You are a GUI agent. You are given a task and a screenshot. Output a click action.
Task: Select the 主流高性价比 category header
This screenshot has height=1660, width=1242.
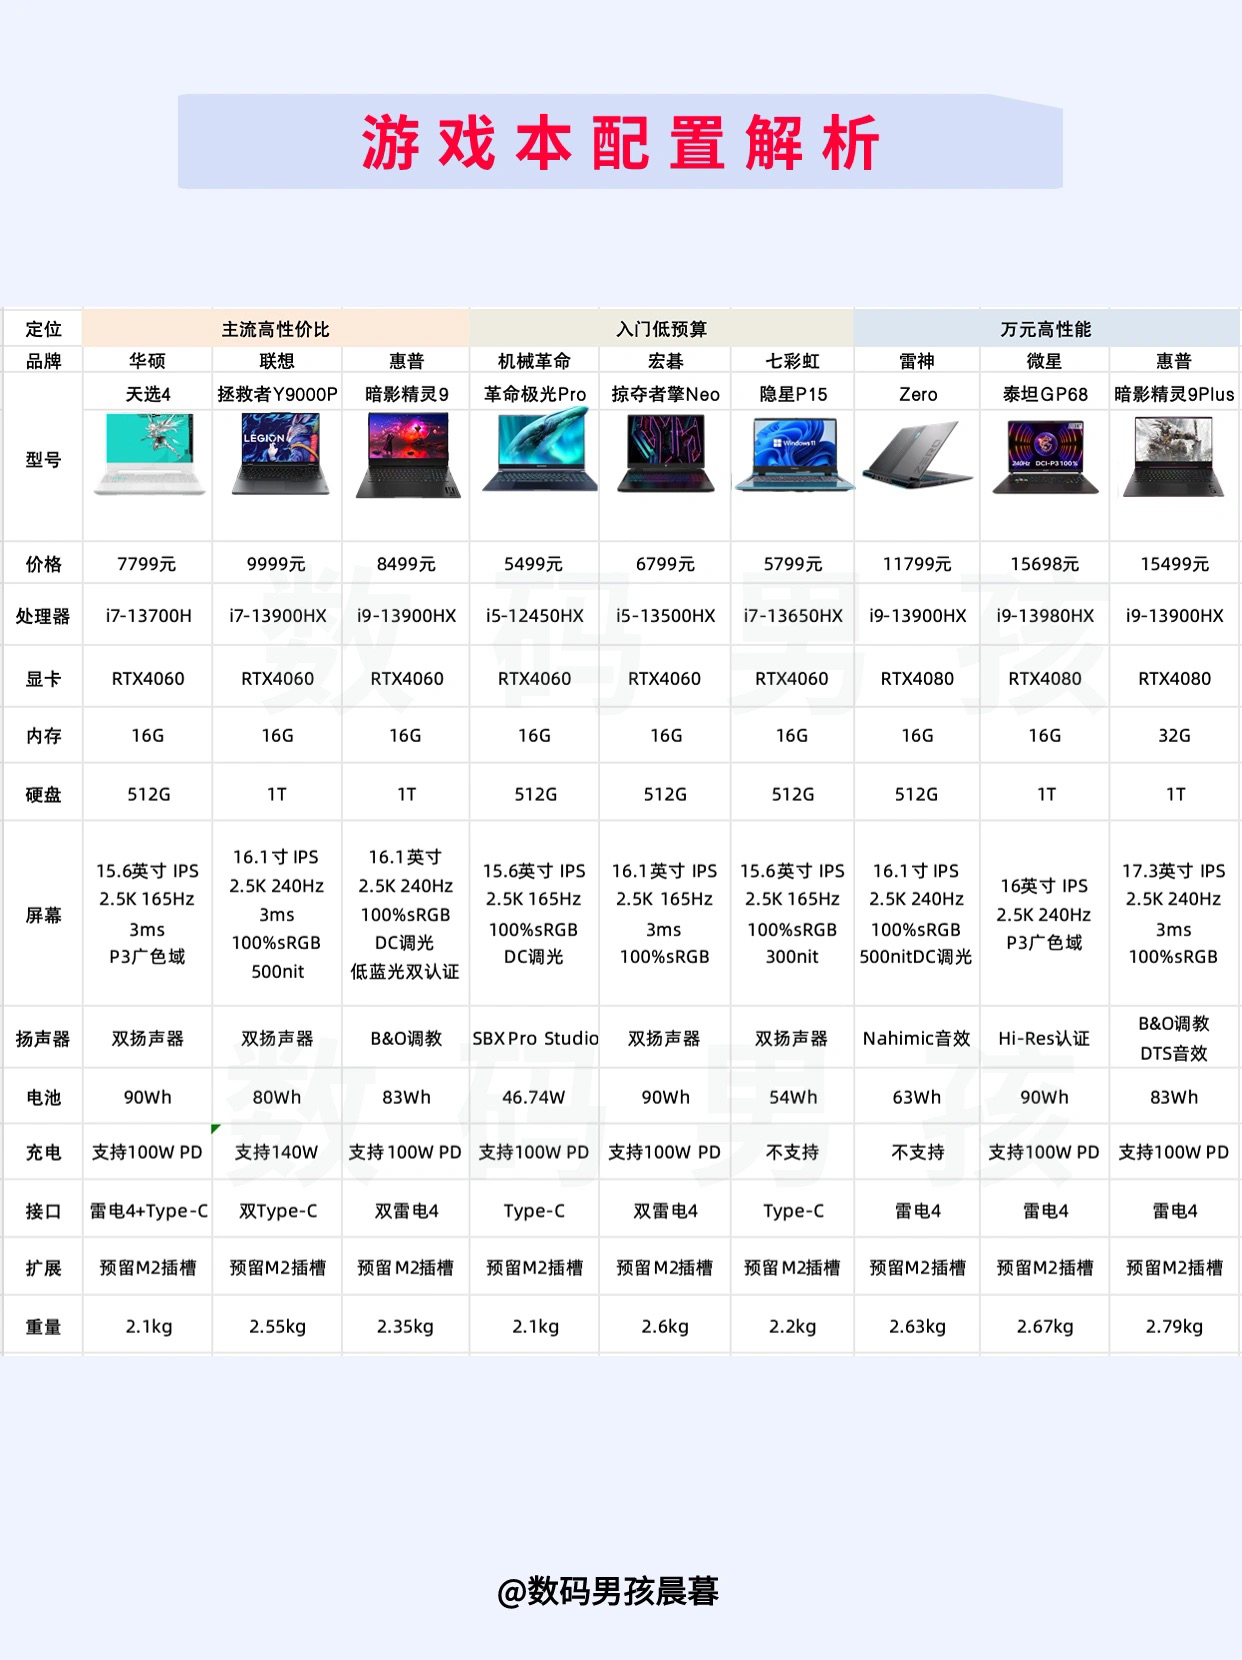coord(276,329)
